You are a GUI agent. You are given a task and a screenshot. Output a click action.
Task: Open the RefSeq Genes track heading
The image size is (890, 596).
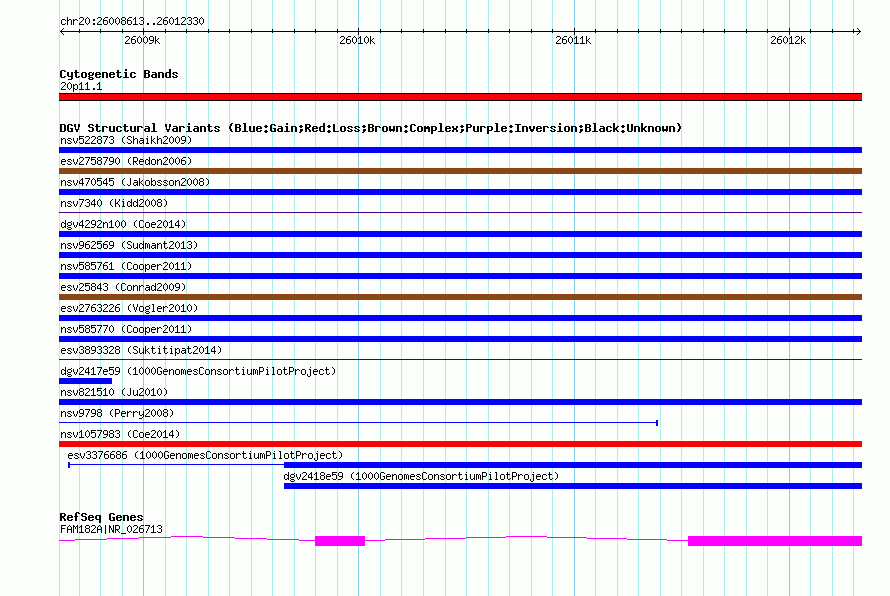pyautogui.click(x=102, y=517)
